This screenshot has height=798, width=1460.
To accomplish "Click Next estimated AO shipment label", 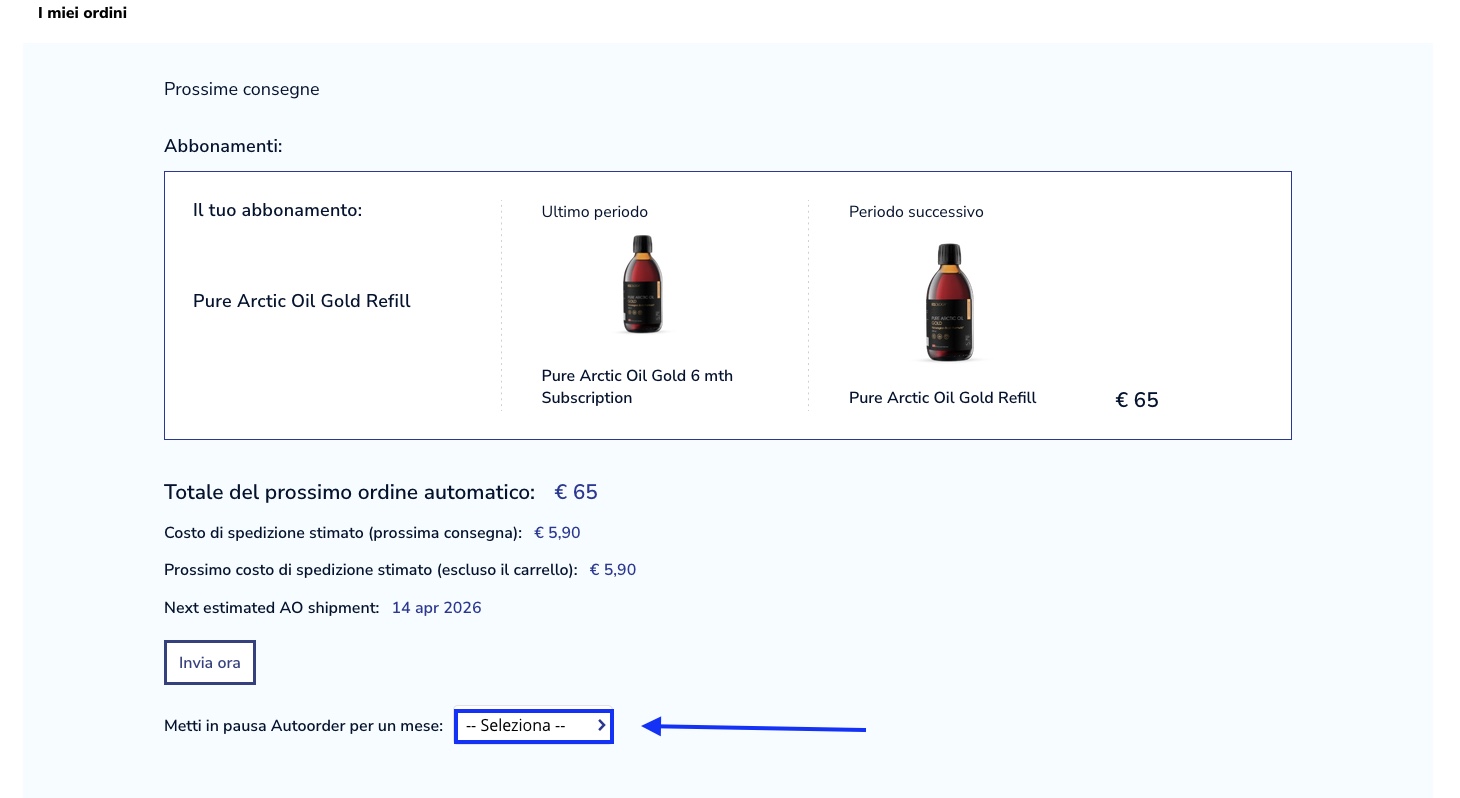I will point(272,608).
